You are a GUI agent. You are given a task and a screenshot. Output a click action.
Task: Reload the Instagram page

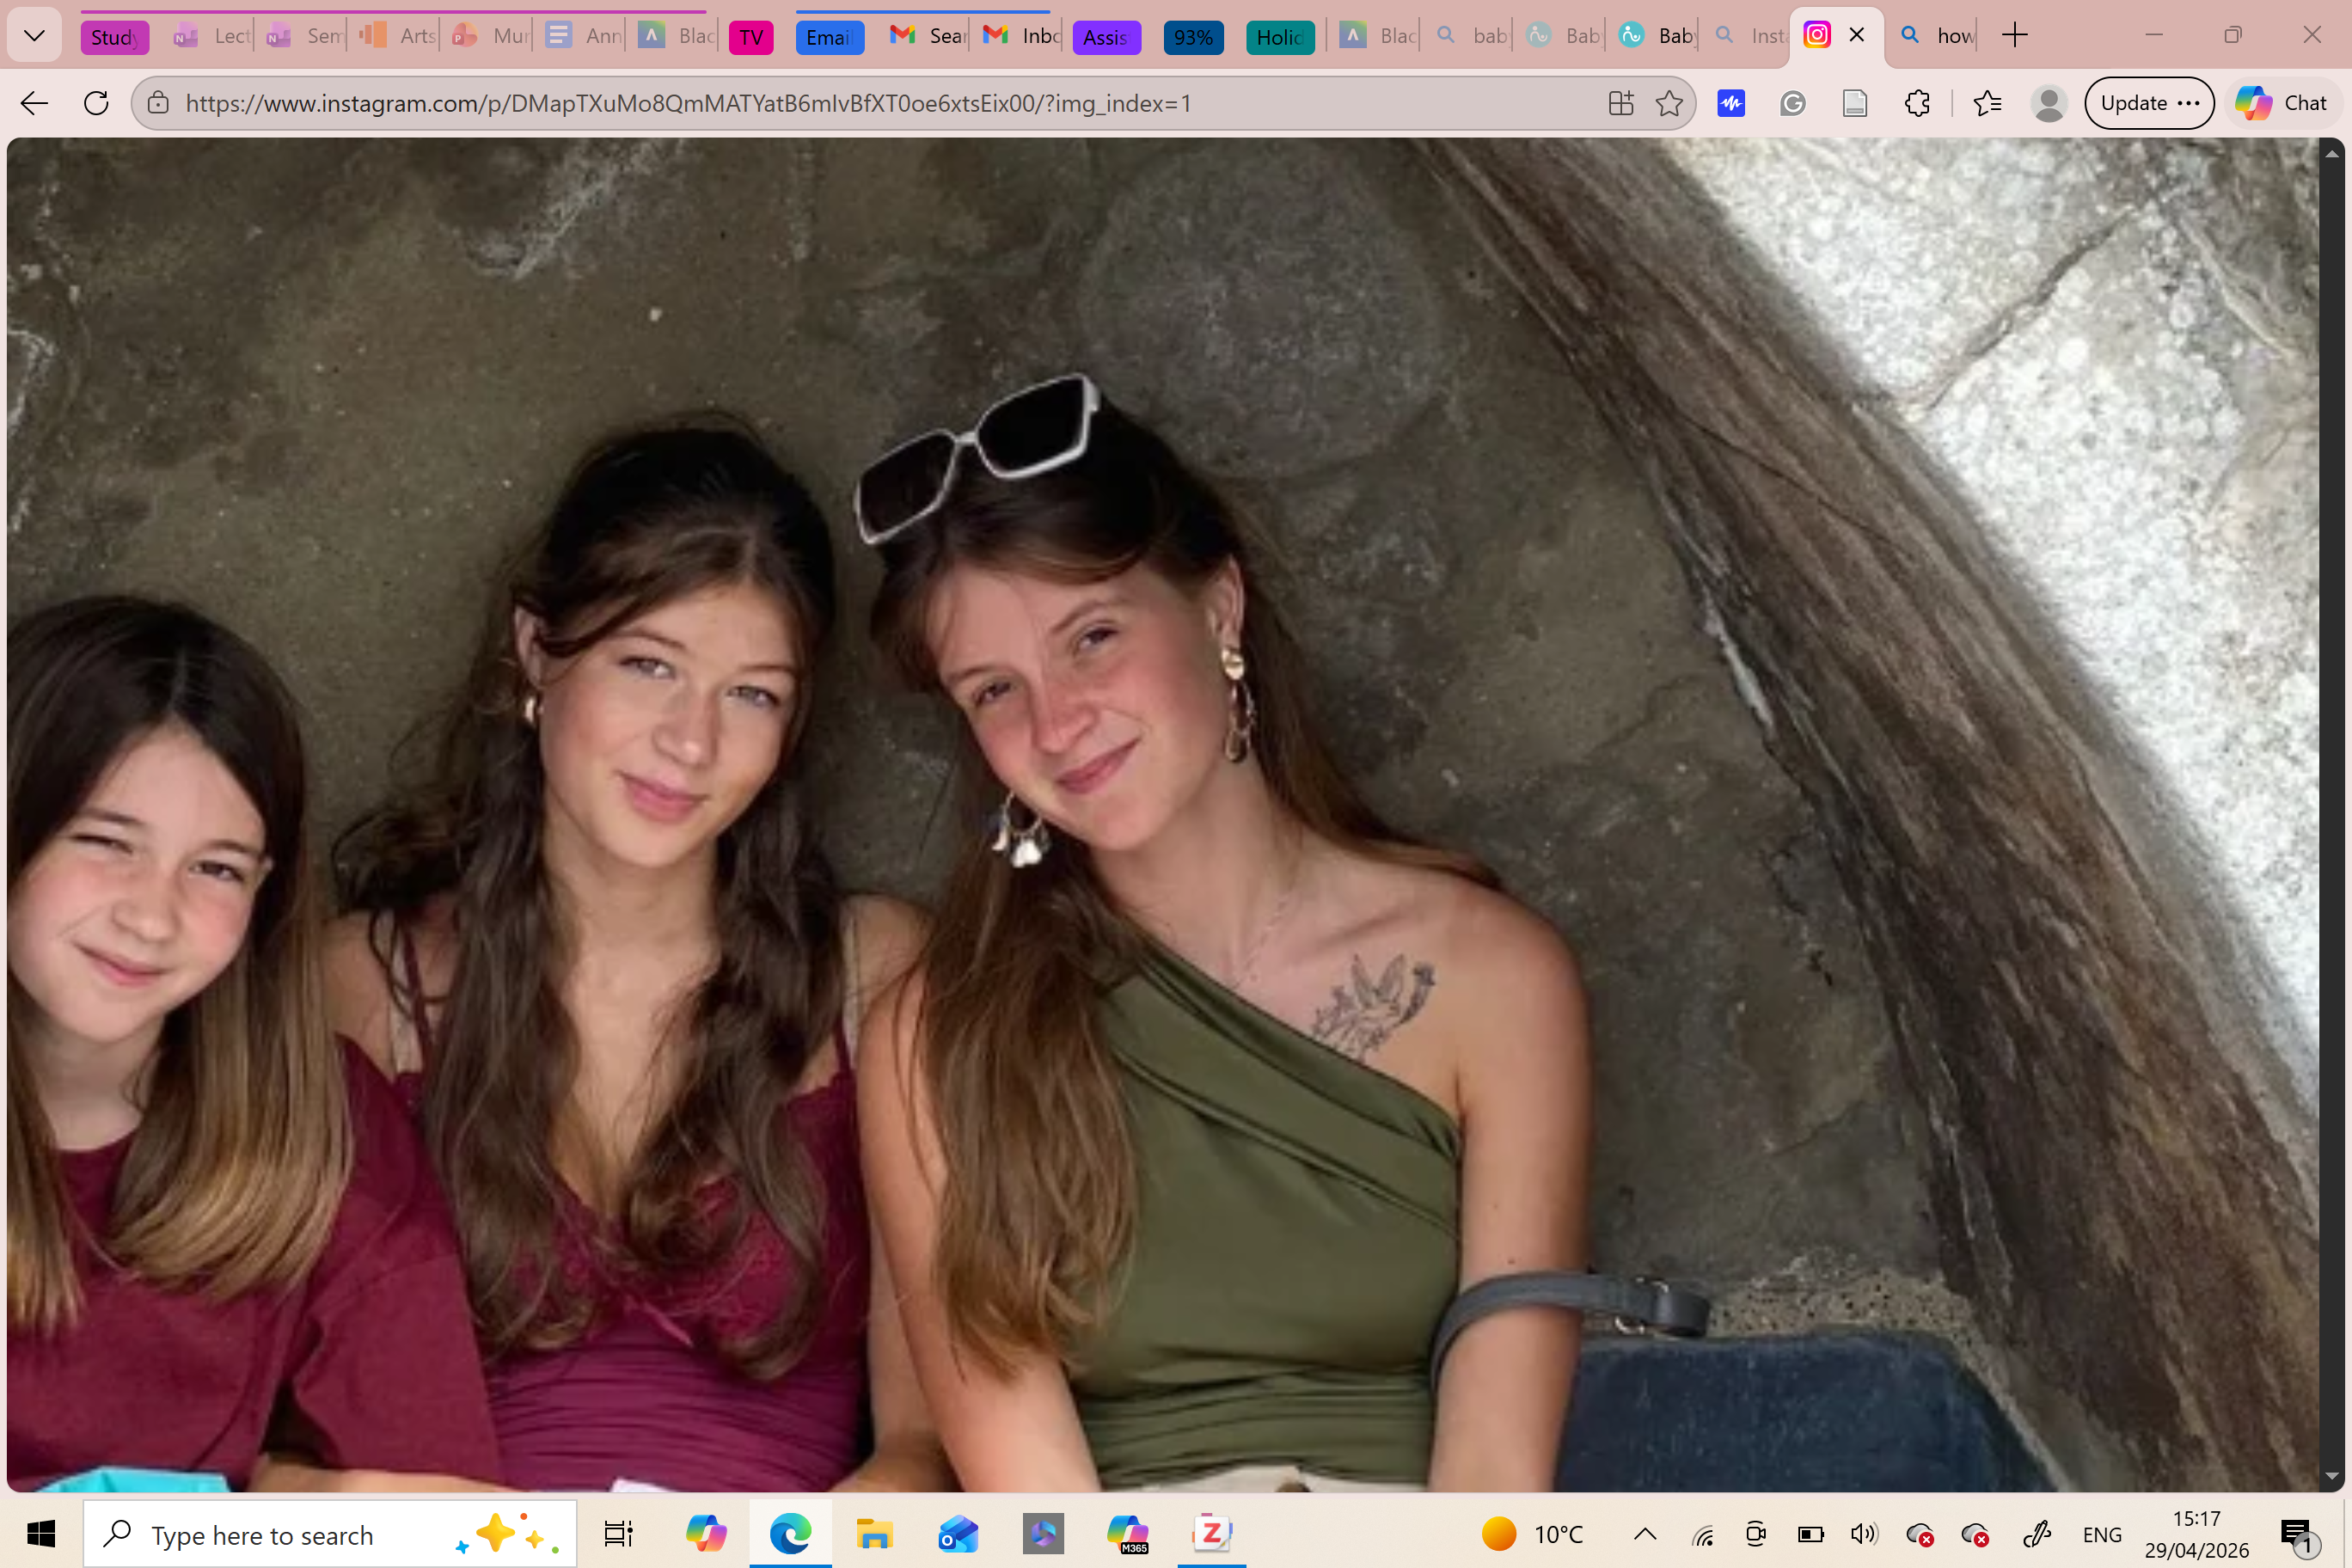point(96,103)
